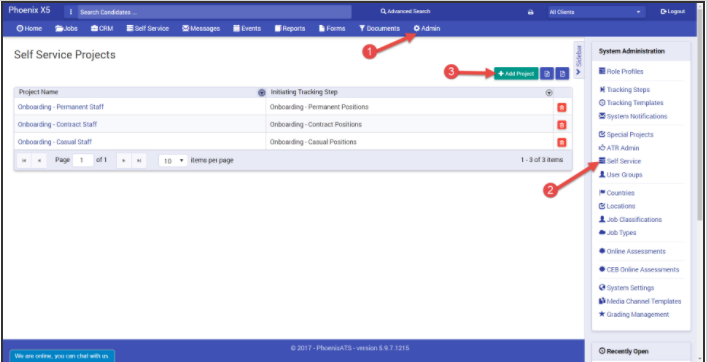Select the Onboarding - Permanent Positions cell
This screenshot has height=362, width=708.
point(409,107)
